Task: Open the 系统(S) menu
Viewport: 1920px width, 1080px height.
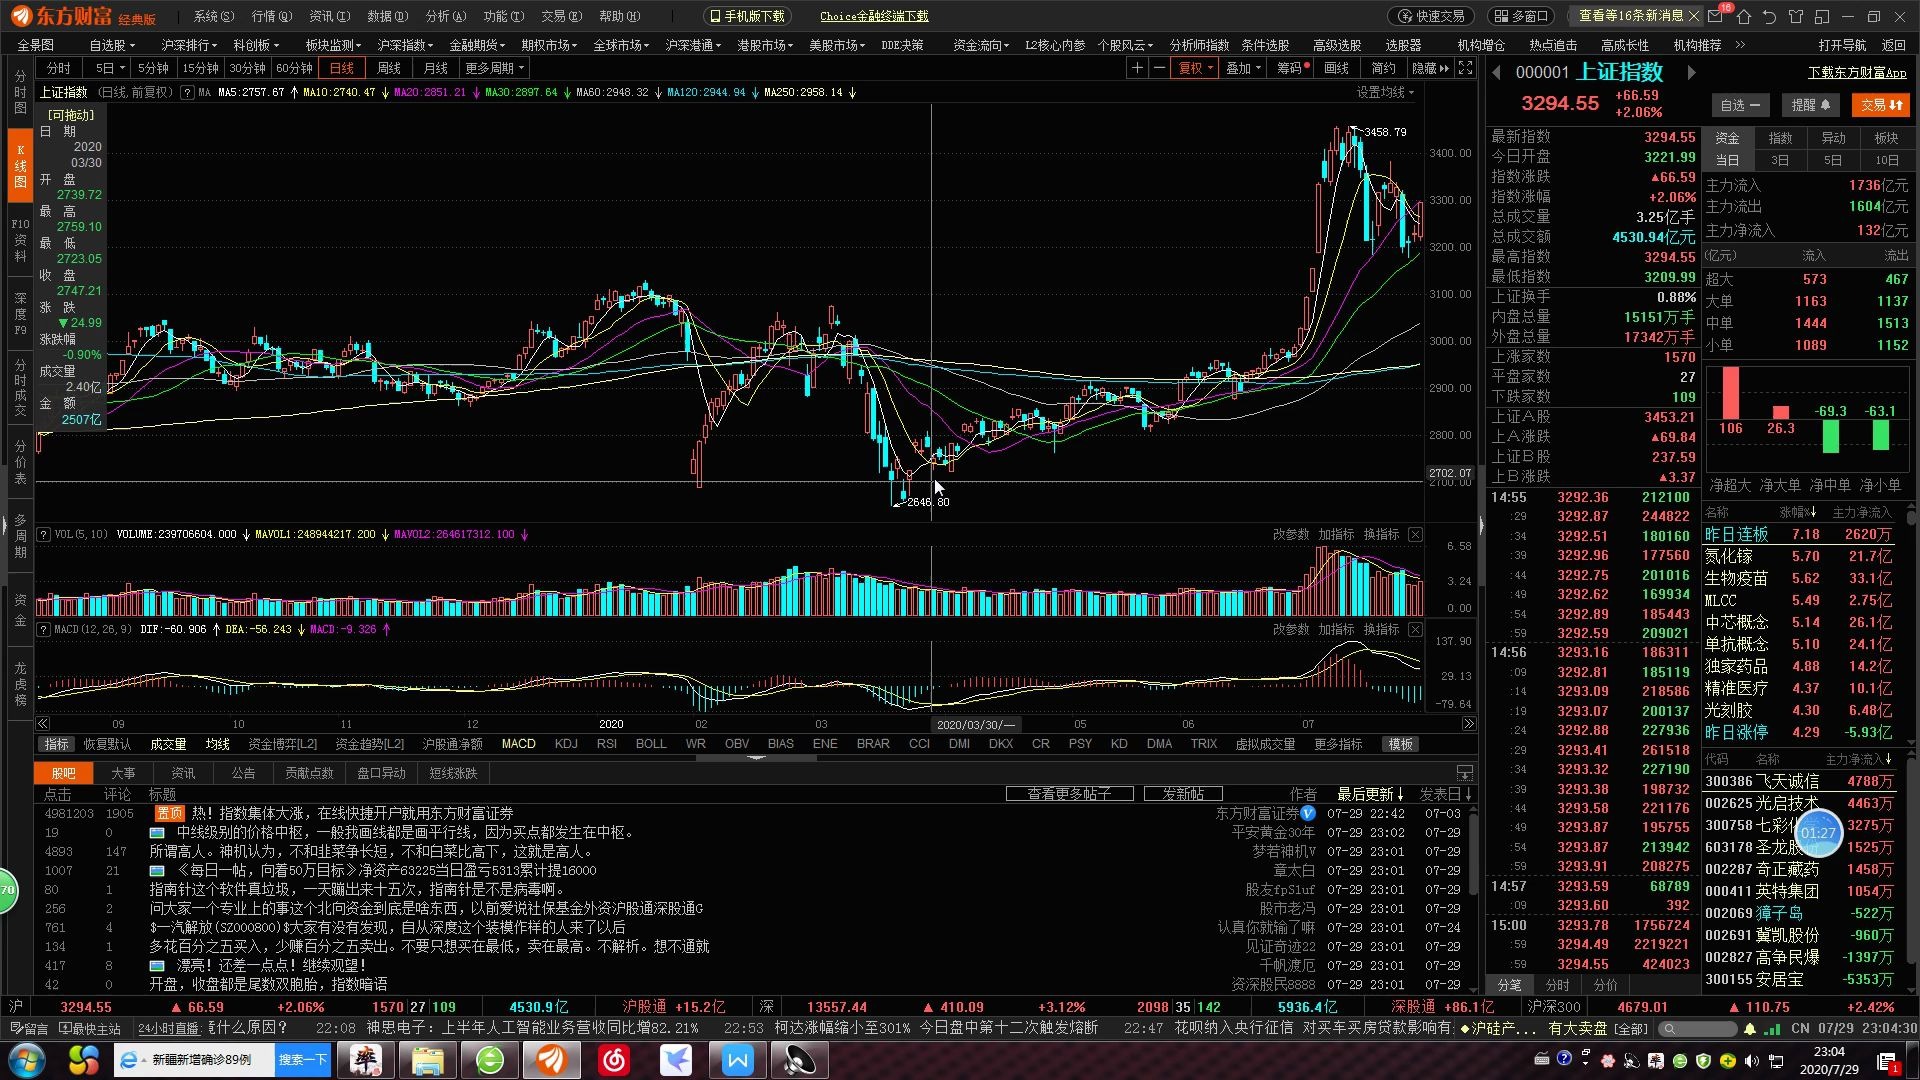Action: [x=213, y=17]
